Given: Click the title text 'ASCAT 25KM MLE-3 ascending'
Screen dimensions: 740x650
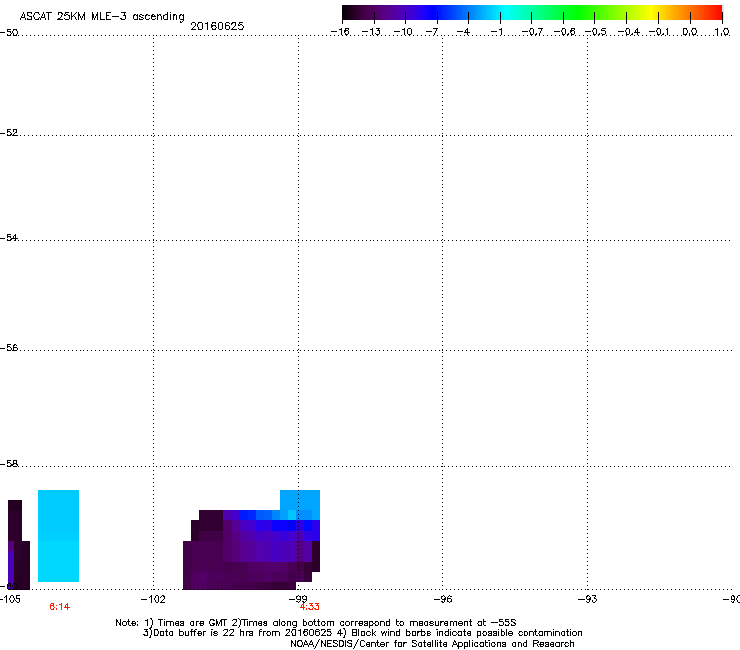Looking at the screenshot, I should (x=102, y=17).
